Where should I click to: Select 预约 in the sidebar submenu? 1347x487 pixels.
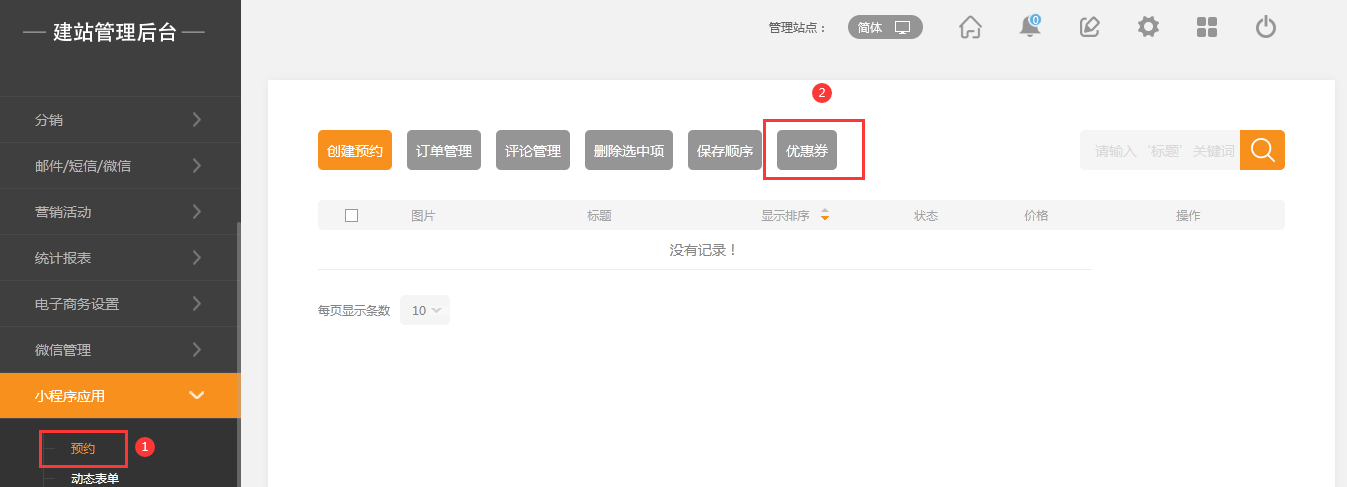[83, 449]
